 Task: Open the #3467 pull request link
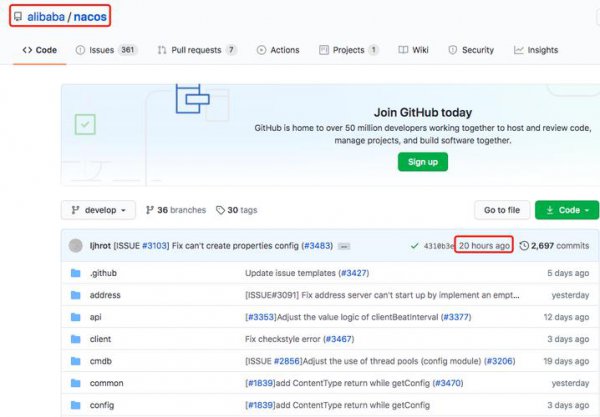[x=339, y=339]
